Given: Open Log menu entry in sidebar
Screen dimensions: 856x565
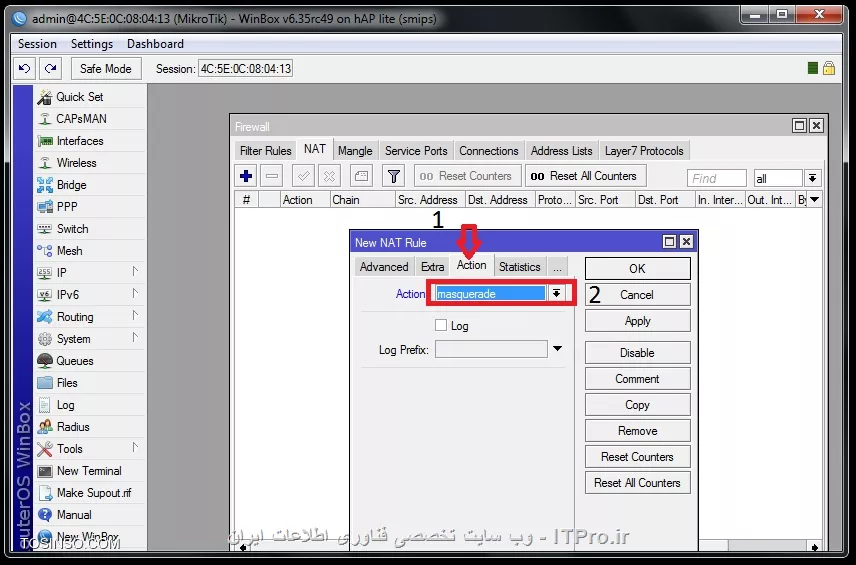Looking at the screenshot, I should click(65, 405).
